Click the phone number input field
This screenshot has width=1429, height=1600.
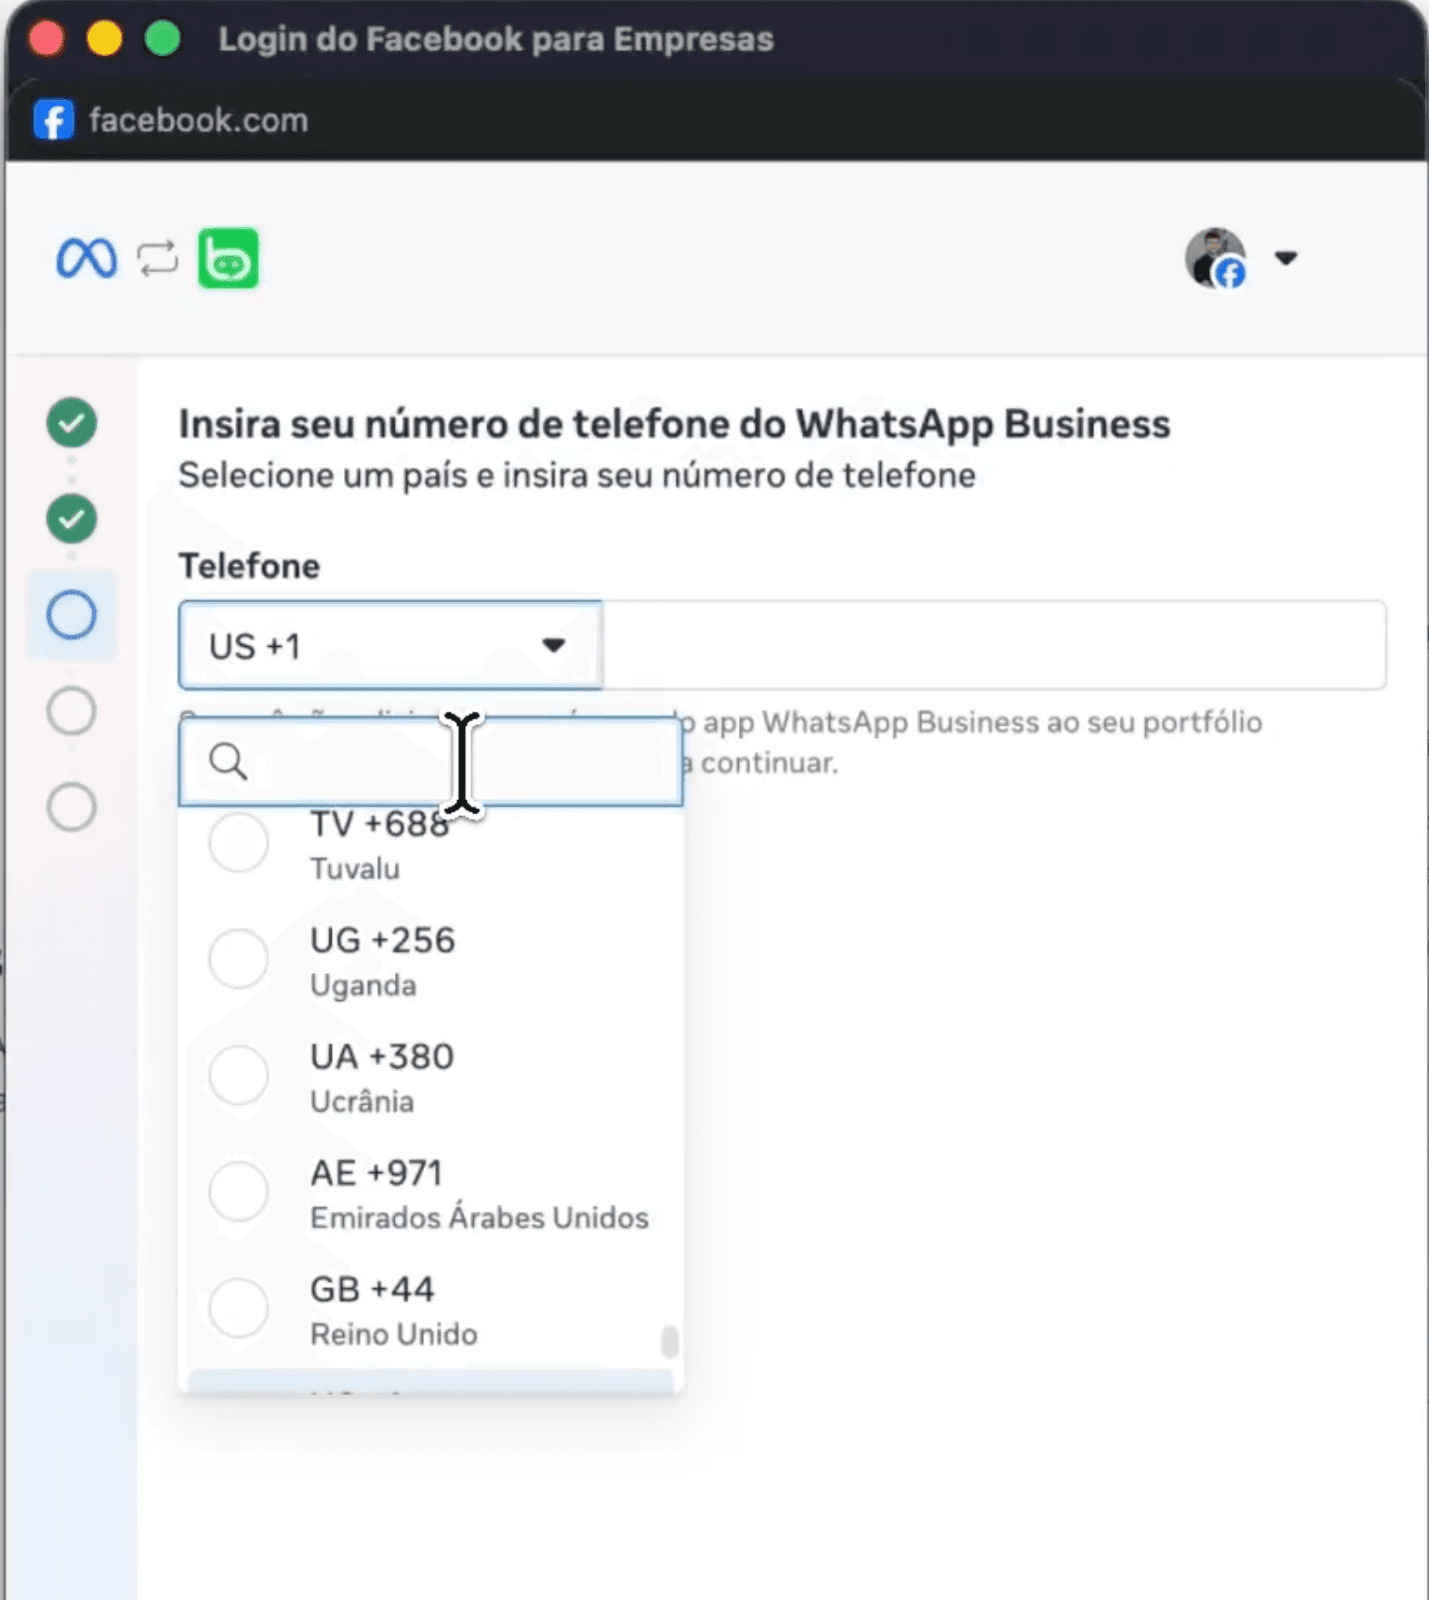[x=994, y=646]
